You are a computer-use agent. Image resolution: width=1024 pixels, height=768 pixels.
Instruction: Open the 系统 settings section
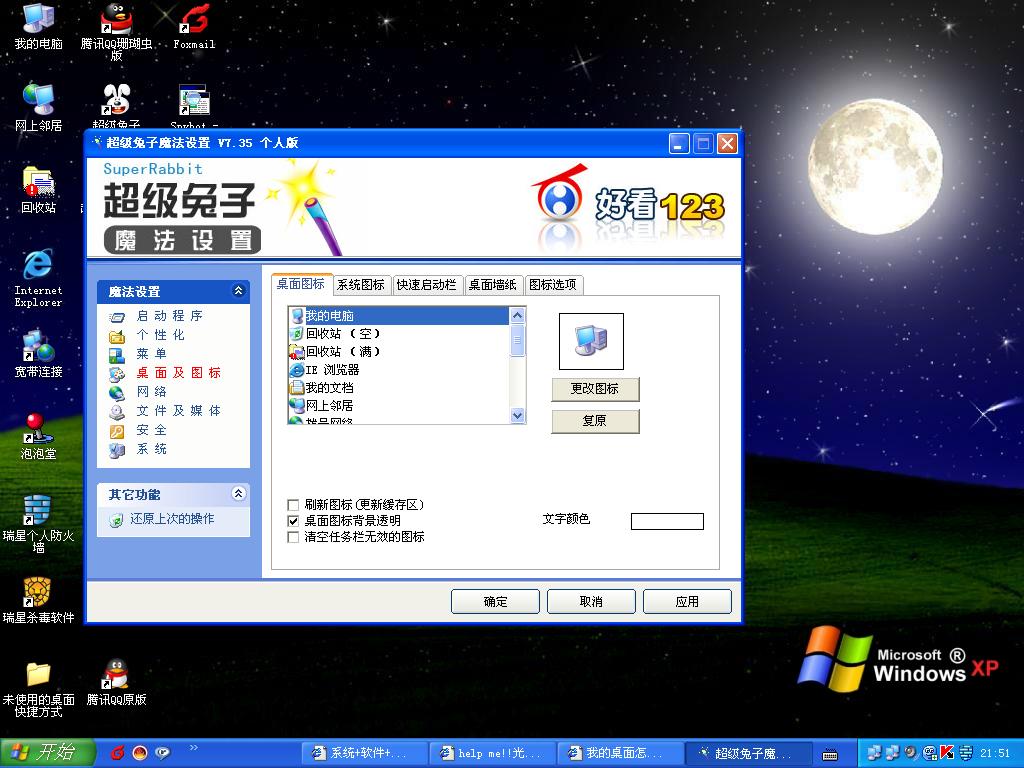click(x=152, y=449)
